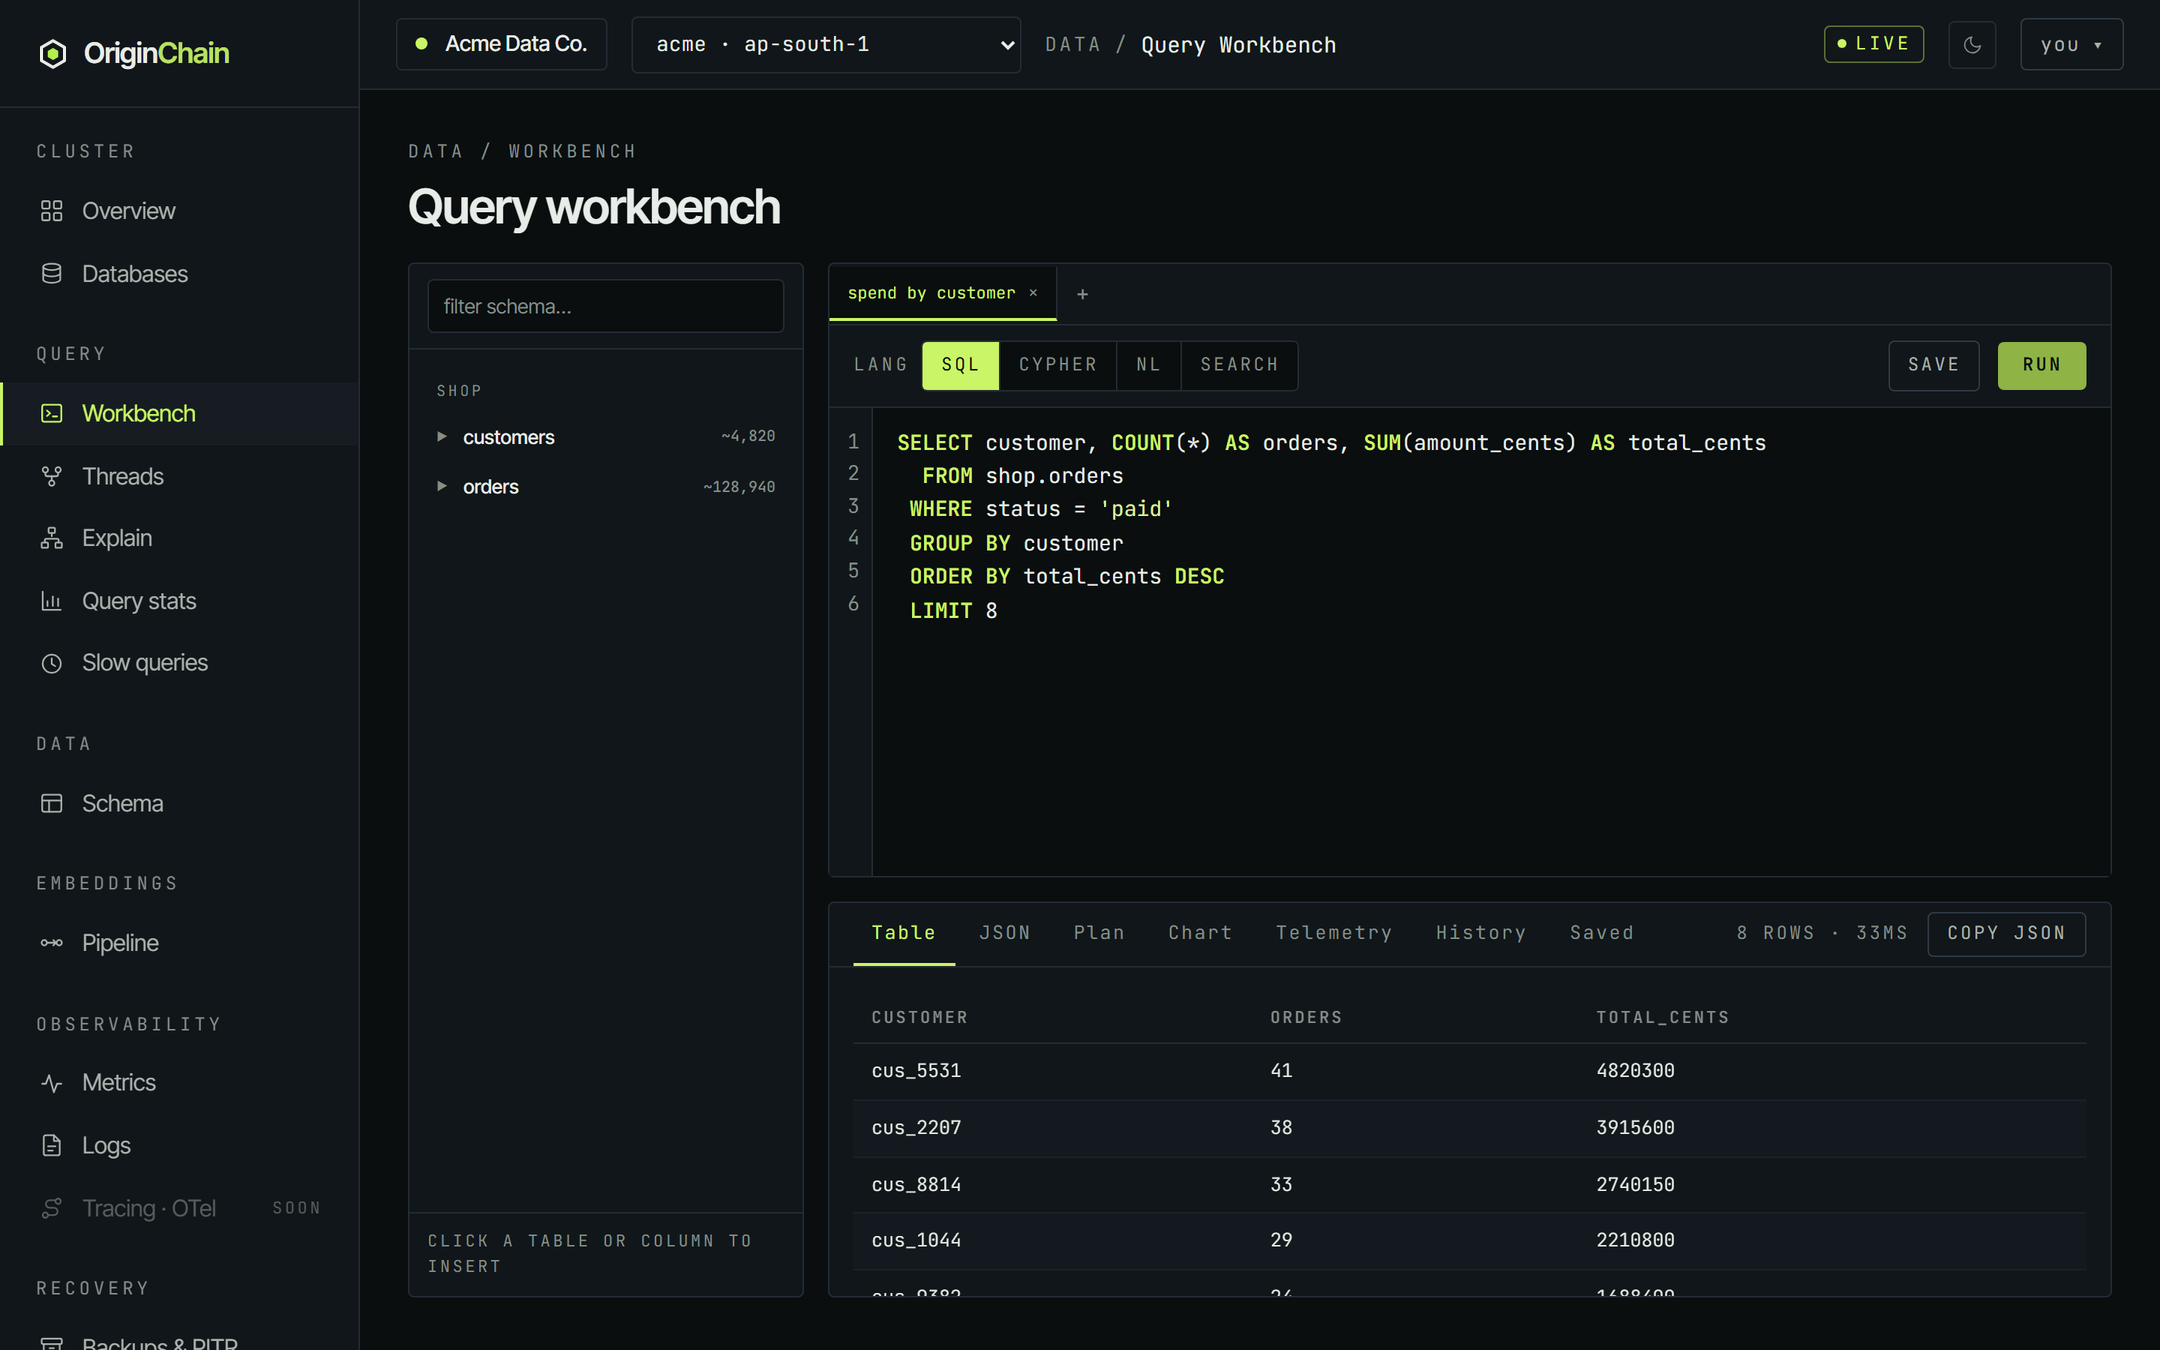The height and width of the screenshot is (1350, 2160).
Task: Click the Logs document icon
Action: tap(52, 1146)
